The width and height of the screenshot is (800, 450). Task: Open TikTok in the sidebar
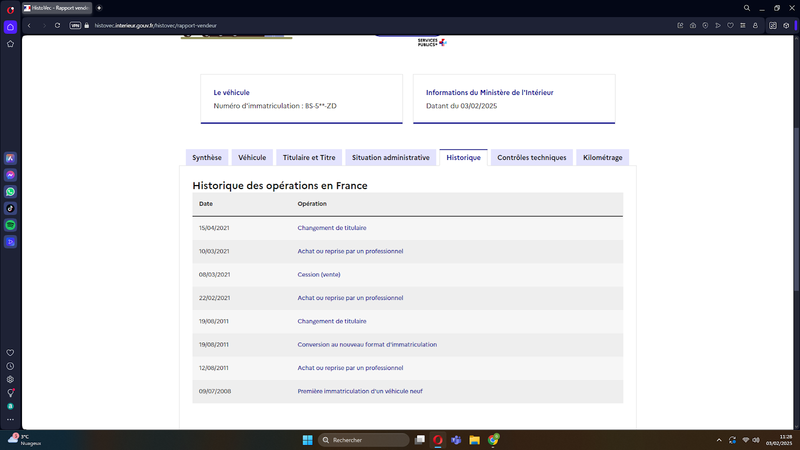click(x=10, y=208)
